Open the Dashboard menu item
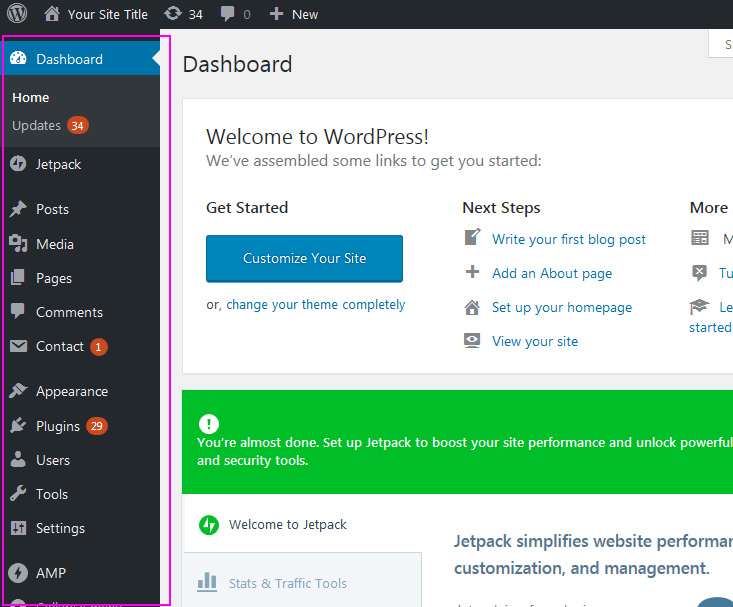733x607 pixels. [80, 58]
